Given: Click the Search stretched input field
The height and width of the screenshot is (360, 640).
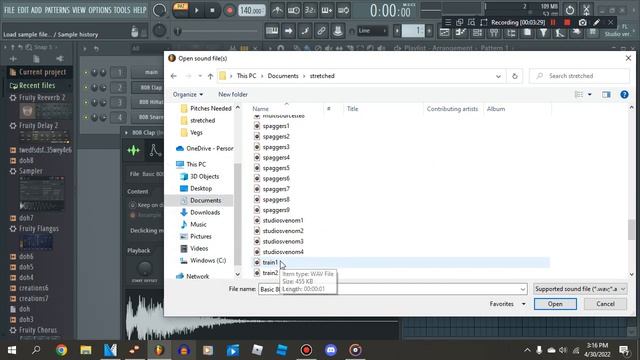Looking at the screenshot, I should (580, 76).
